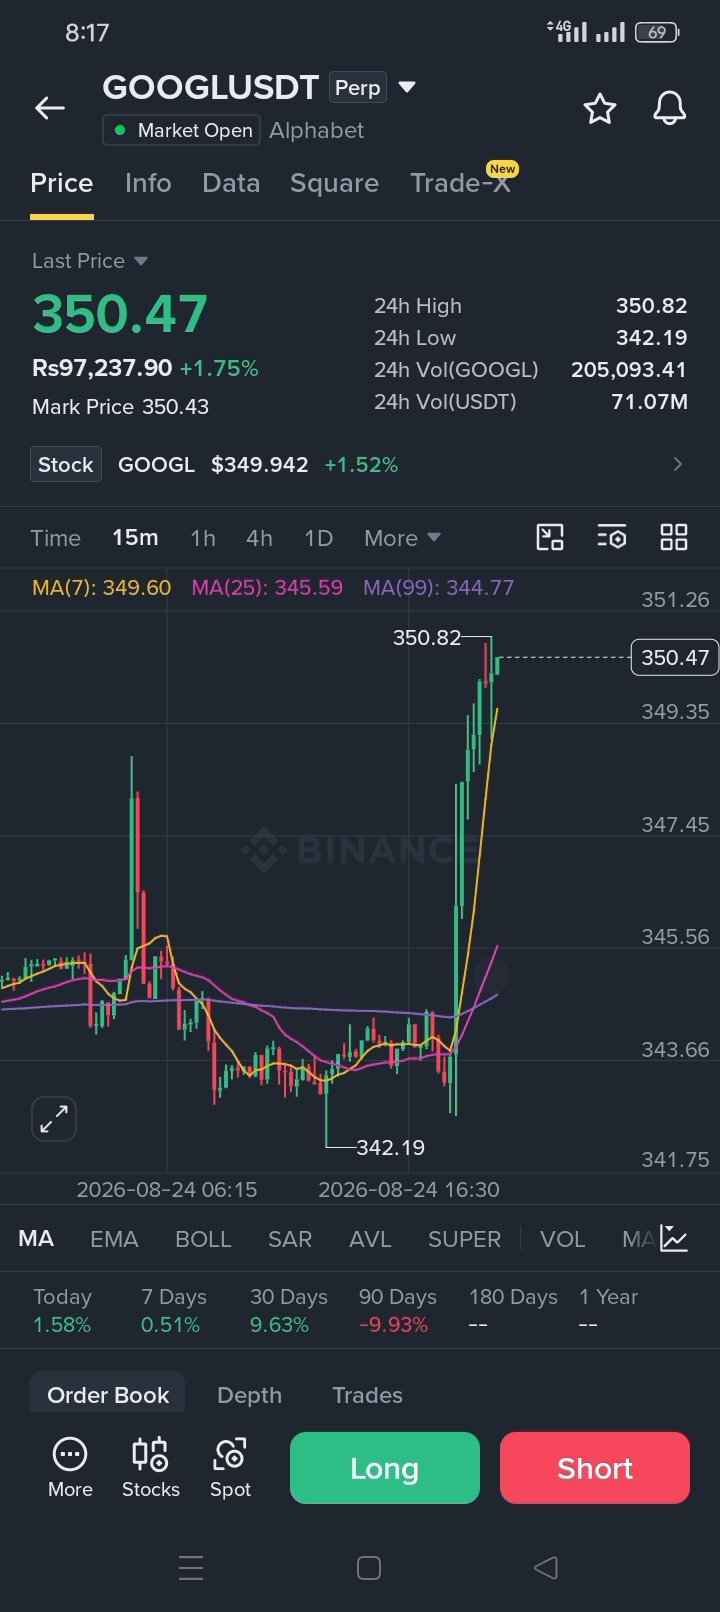Open the Depth tab
This screenshot has height=1612, width=720.
pyautogui.click(x=250, y=1395)
